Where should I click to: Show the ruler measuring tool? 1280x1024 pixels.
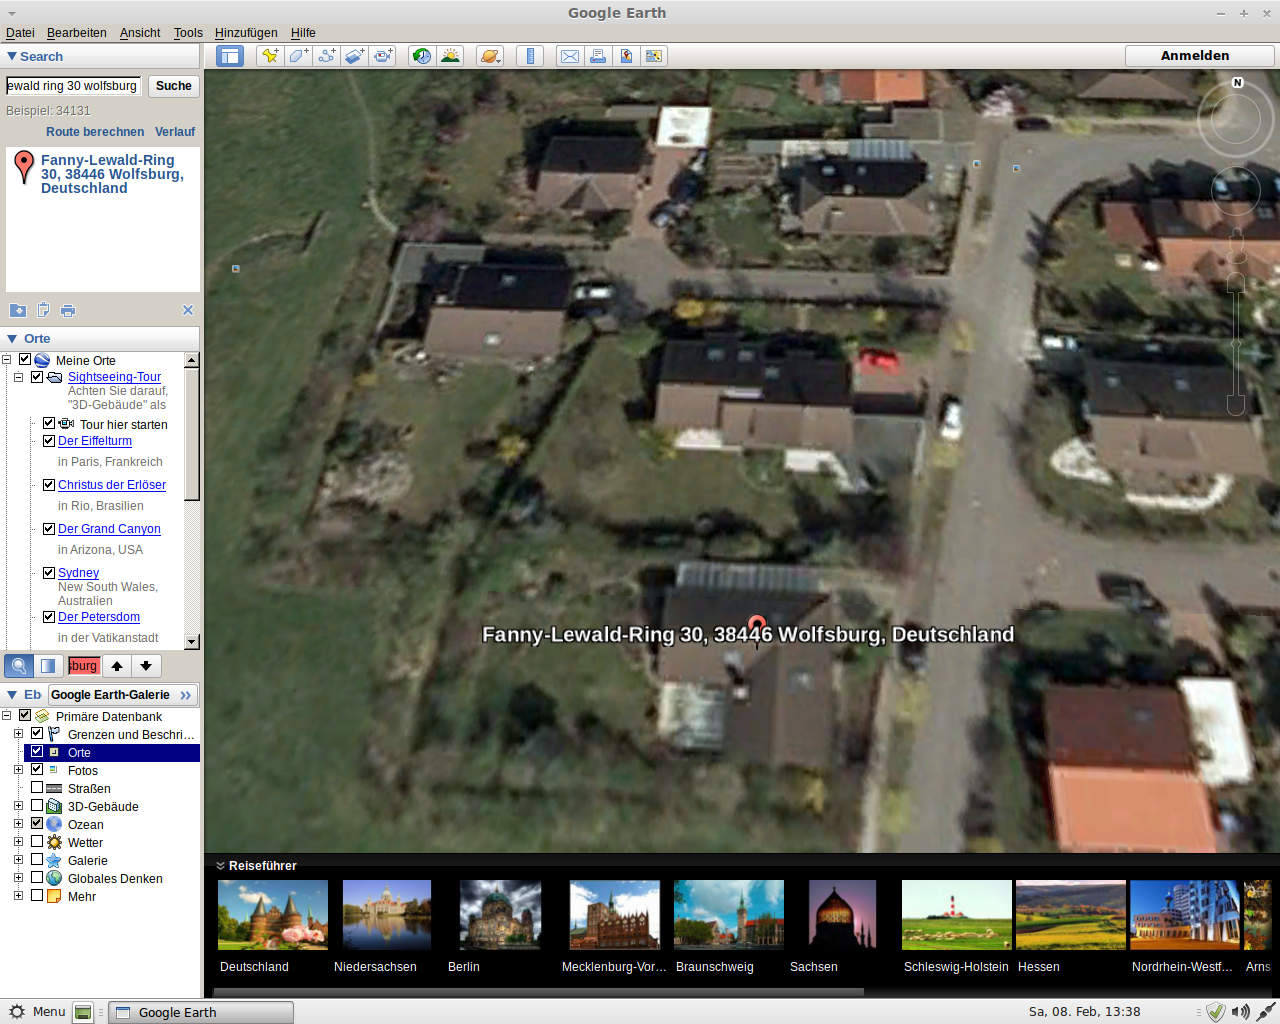point(530,56)
